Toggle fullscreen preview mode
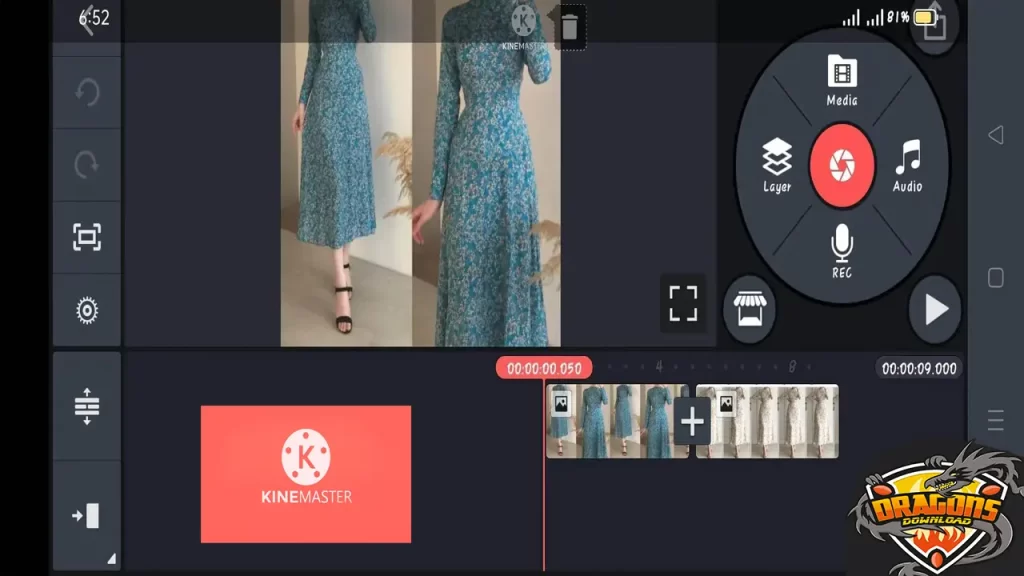 pyautogui.click(x=683, y=302)
